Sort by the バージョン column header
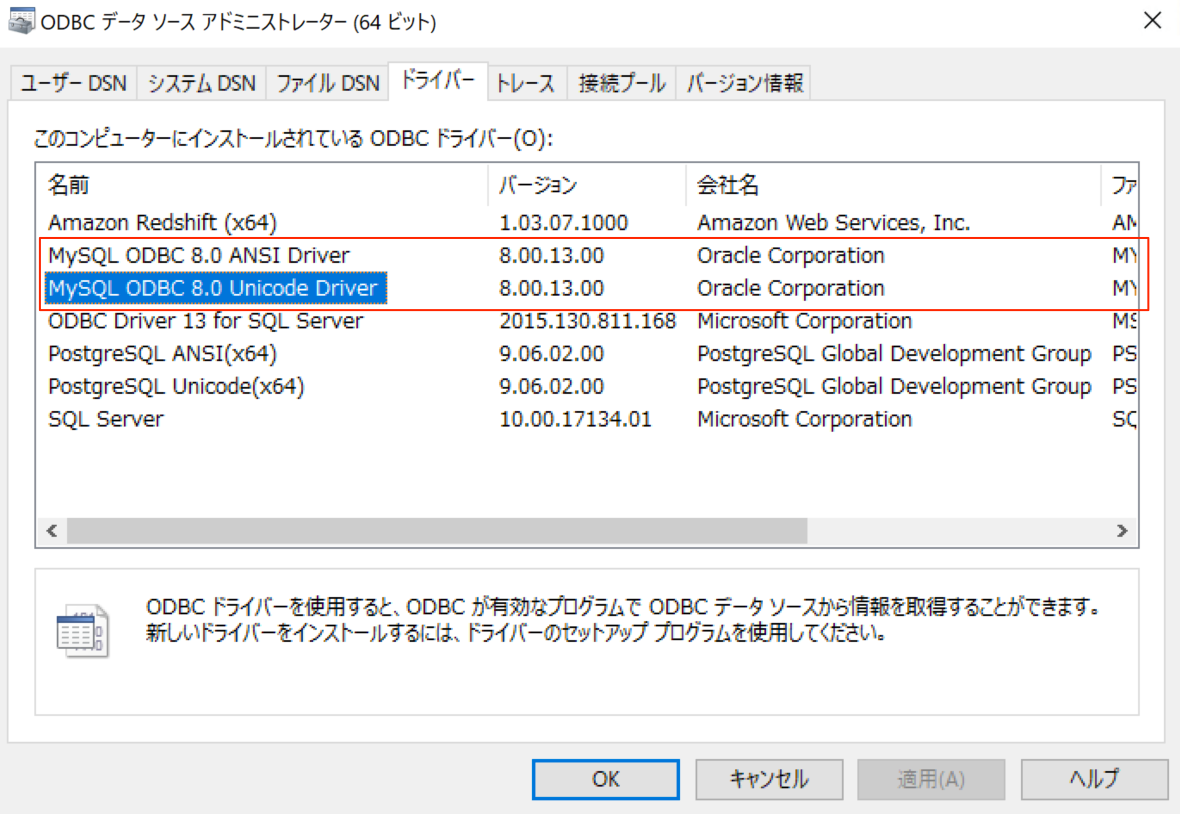This screenshot has width=1180, height=814. [587, 185]
